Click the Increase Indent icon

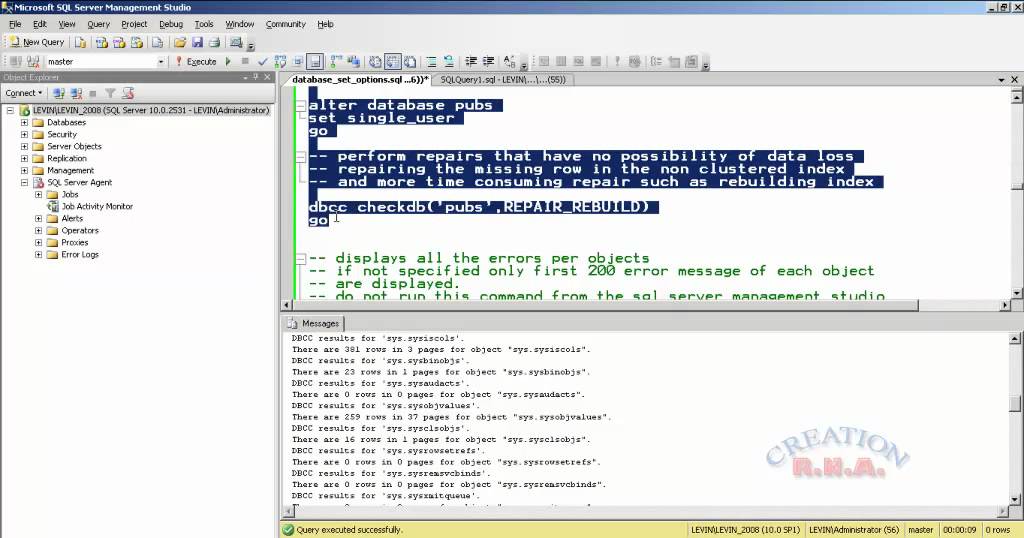488,61
